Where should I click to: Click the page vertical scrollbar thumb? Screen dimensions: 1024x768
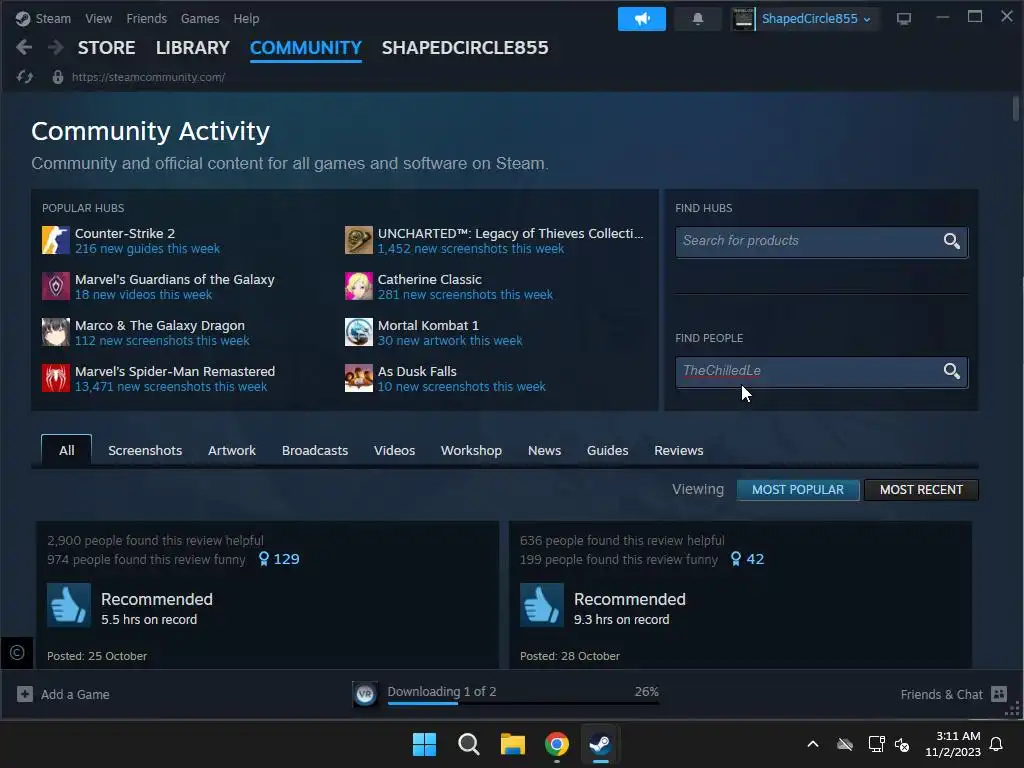click(x=1016, y=108)
